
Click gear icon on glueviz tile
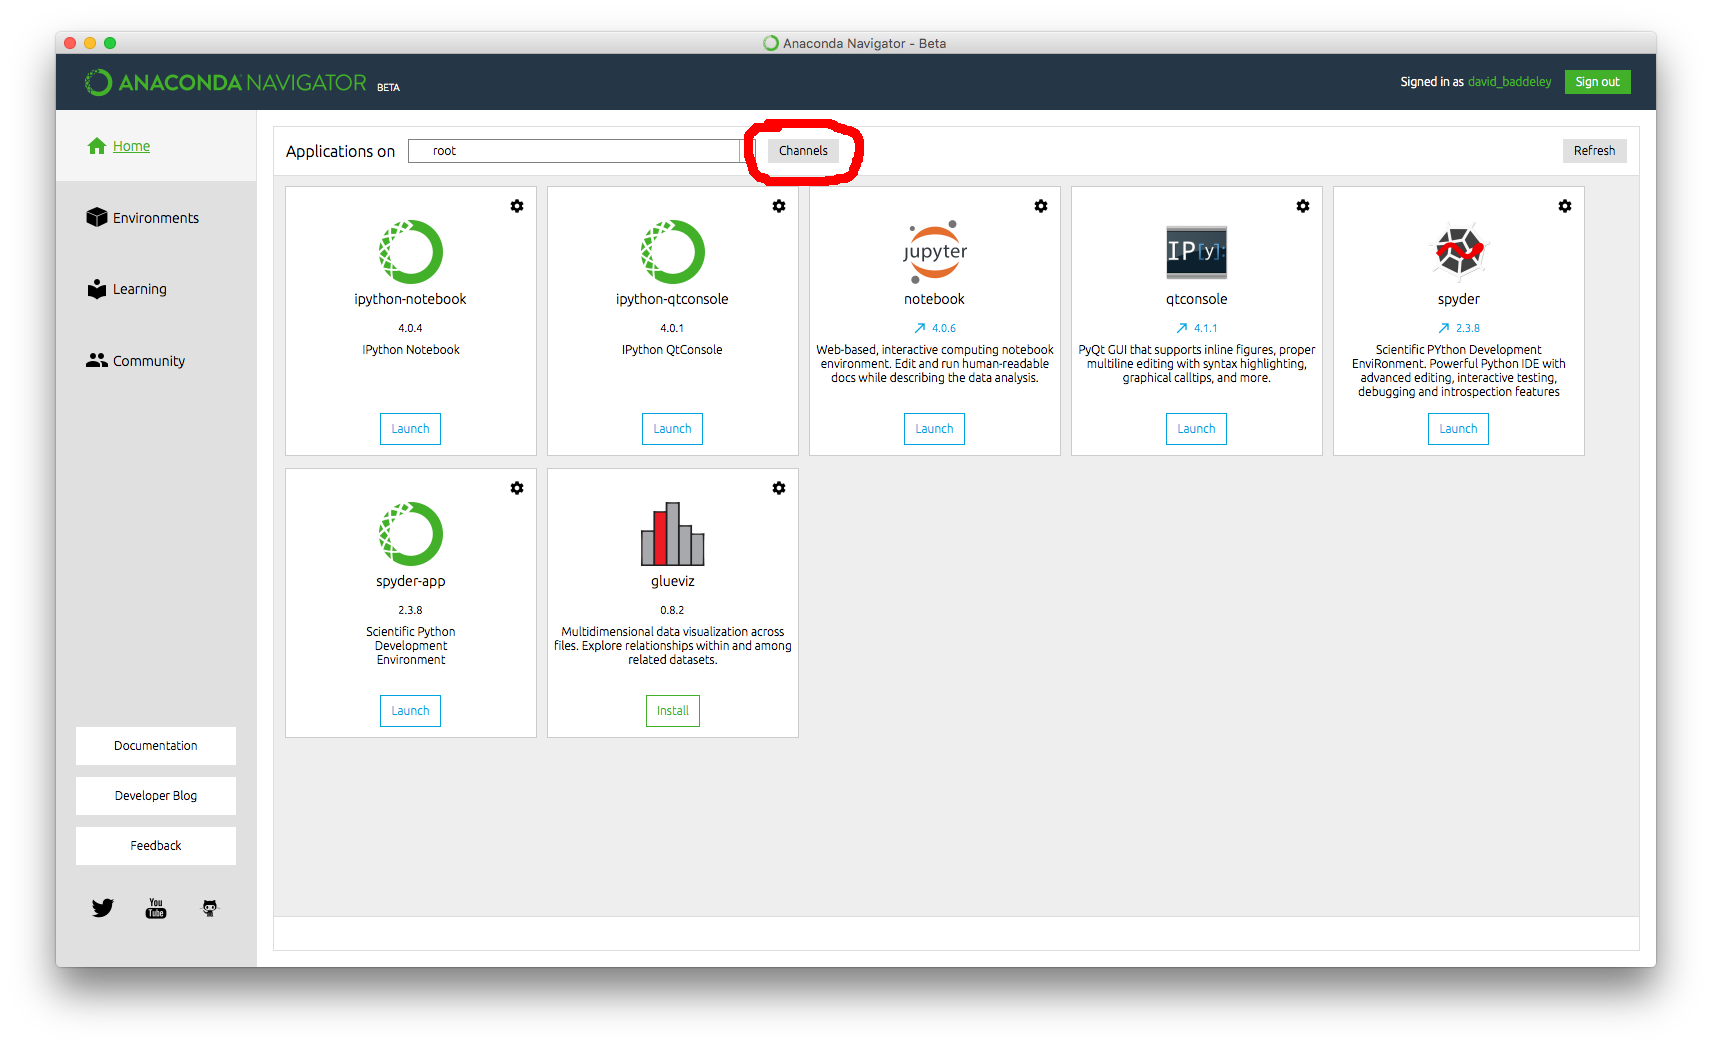point(779,488)
